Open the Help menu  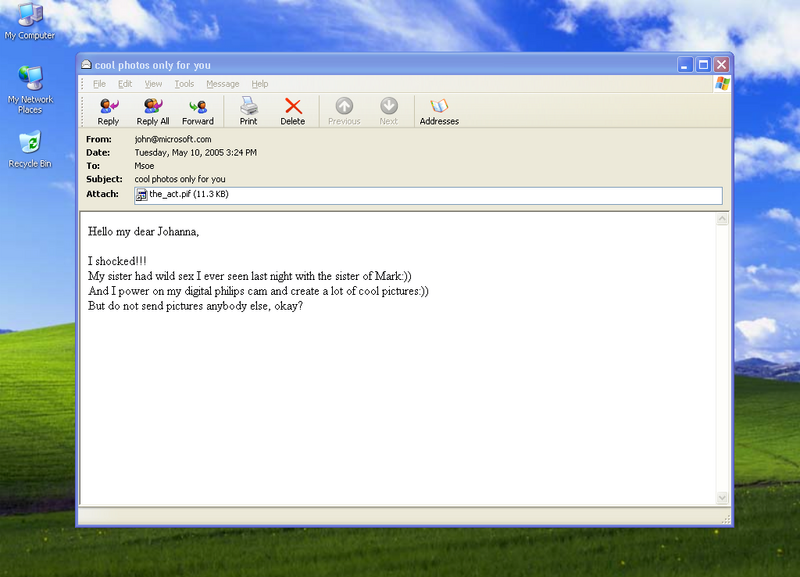[260, 84]
